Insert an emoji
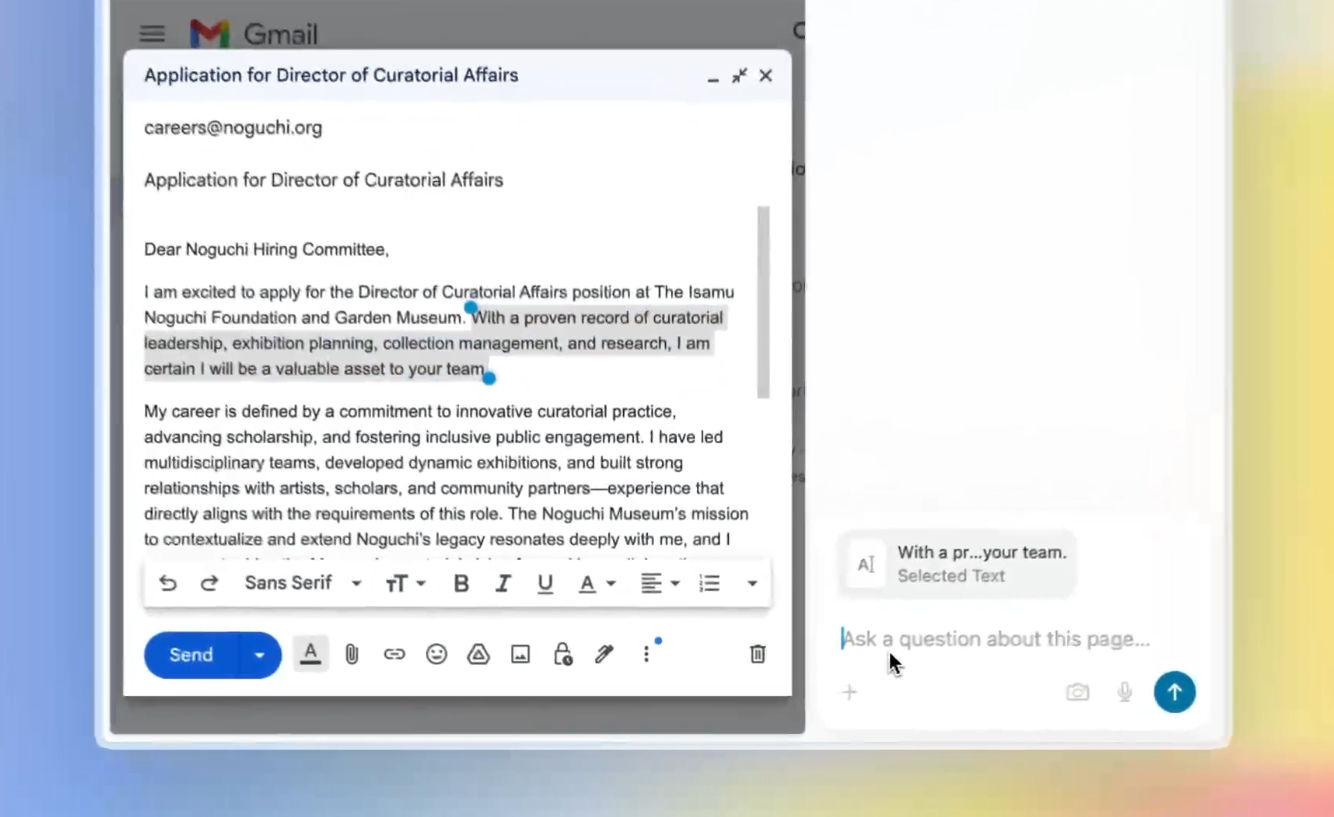Viewport: 1334px width, 817px height. click(x=436, y=654)
